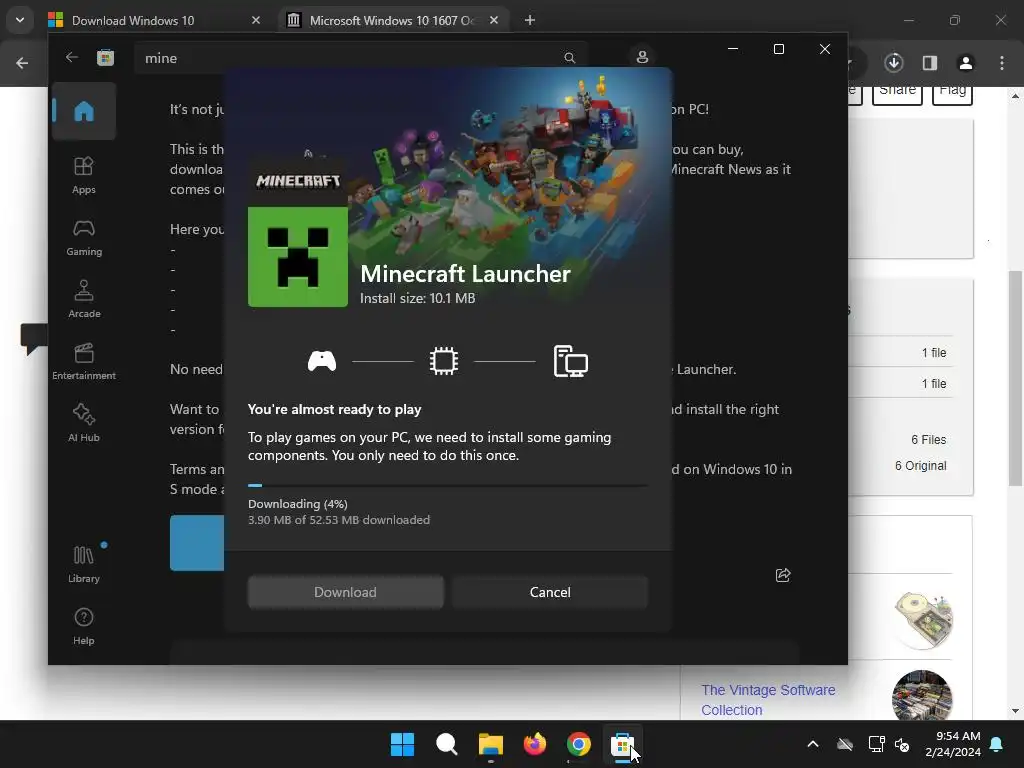This screenshot has height=768, width=1024.
Task: Click the muted volume tray icon
Action: tap(902, 744)
